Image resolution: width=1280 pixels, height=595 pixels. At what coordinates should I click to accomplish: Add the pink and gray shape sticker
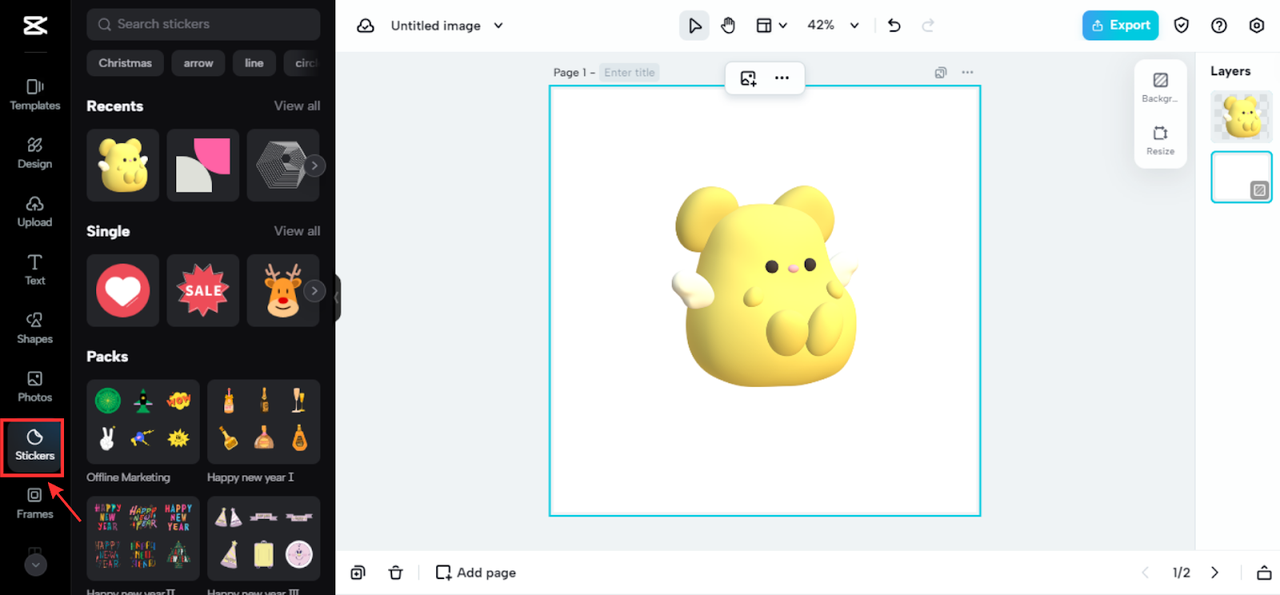coord(203,165)
